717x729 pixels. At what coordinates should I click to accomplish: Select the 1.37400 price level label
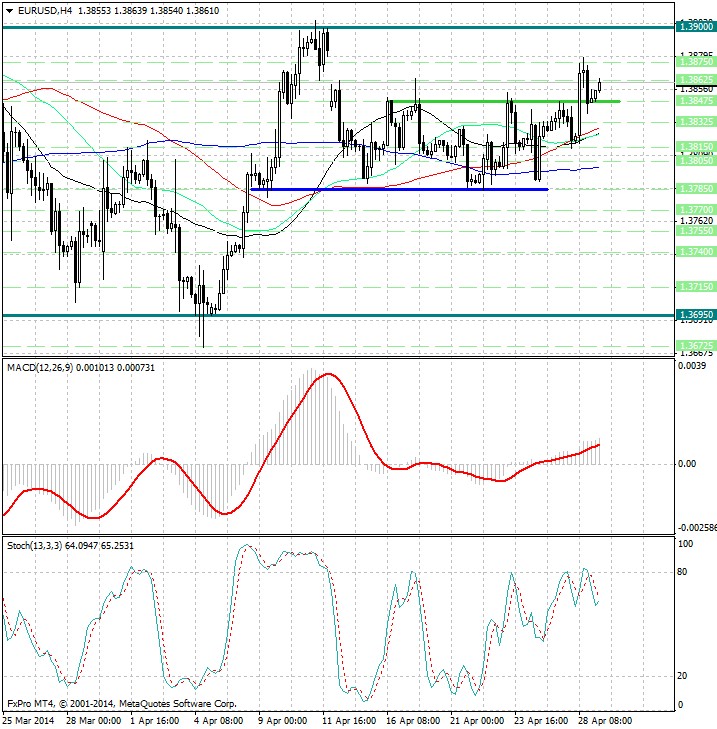click(696, 252)
